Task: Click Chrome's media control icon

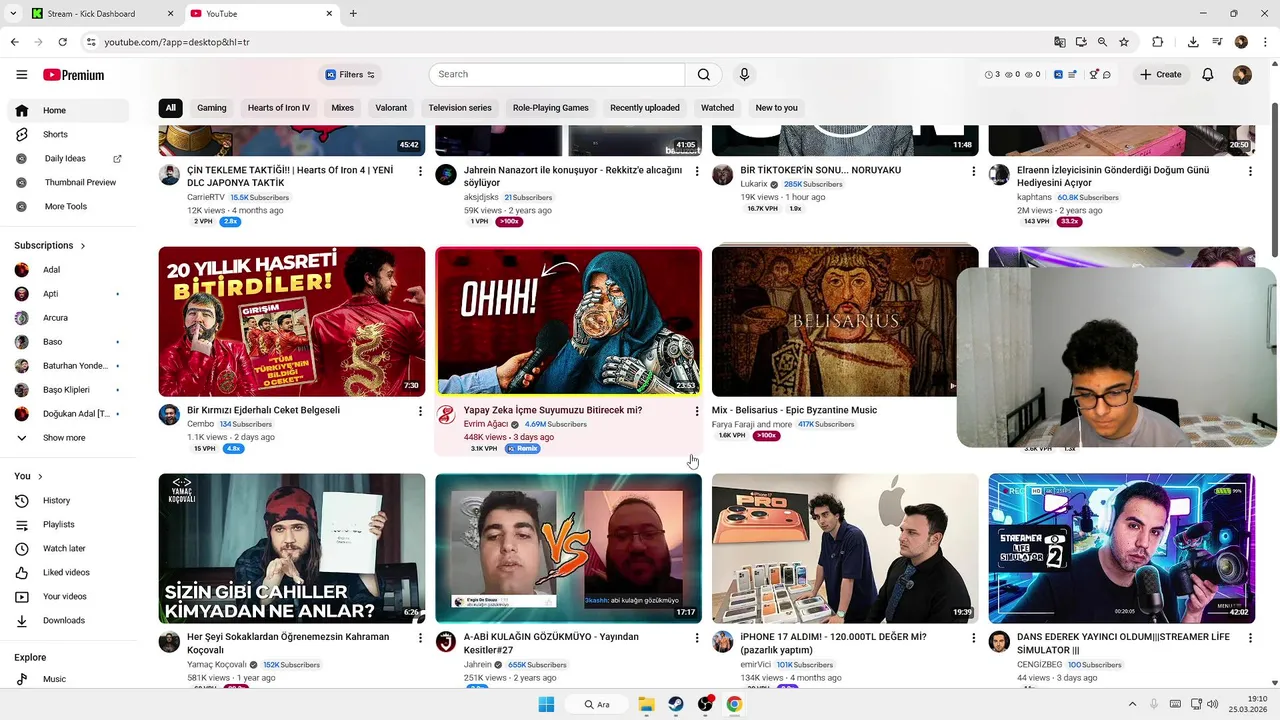Action: point(1217,42)
